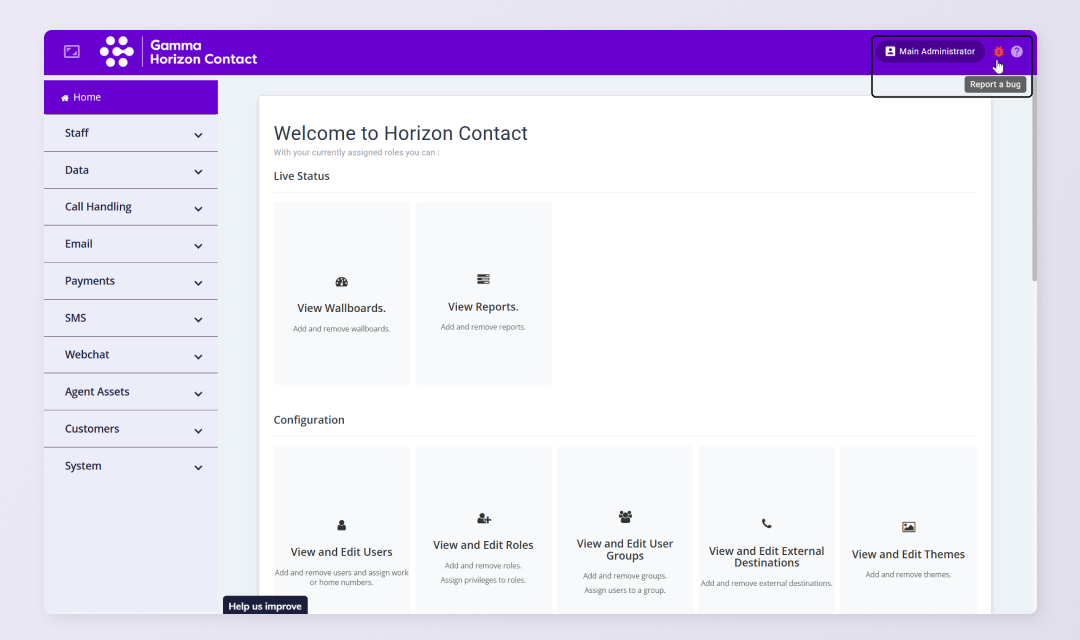1080x640 pixels.
Task: Click the User Groups people icon
Action: point(625,517)
